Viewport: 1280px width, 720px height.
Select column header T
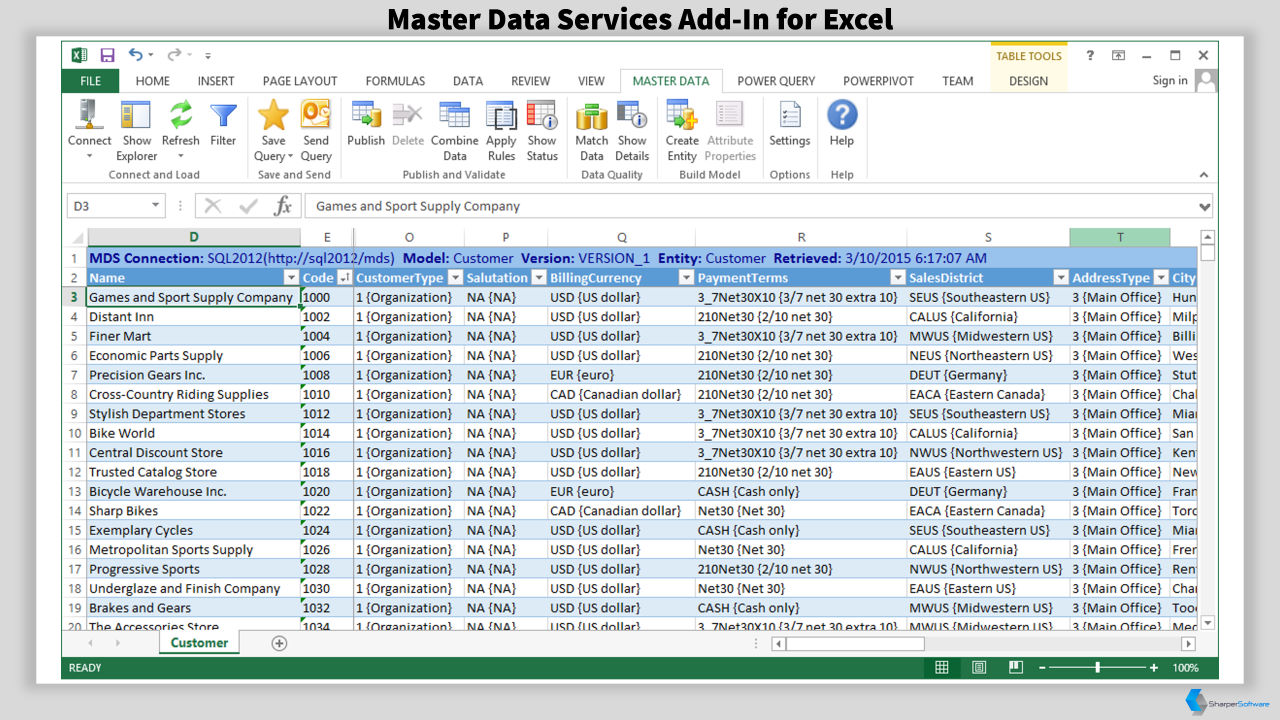pos(1120,237)
